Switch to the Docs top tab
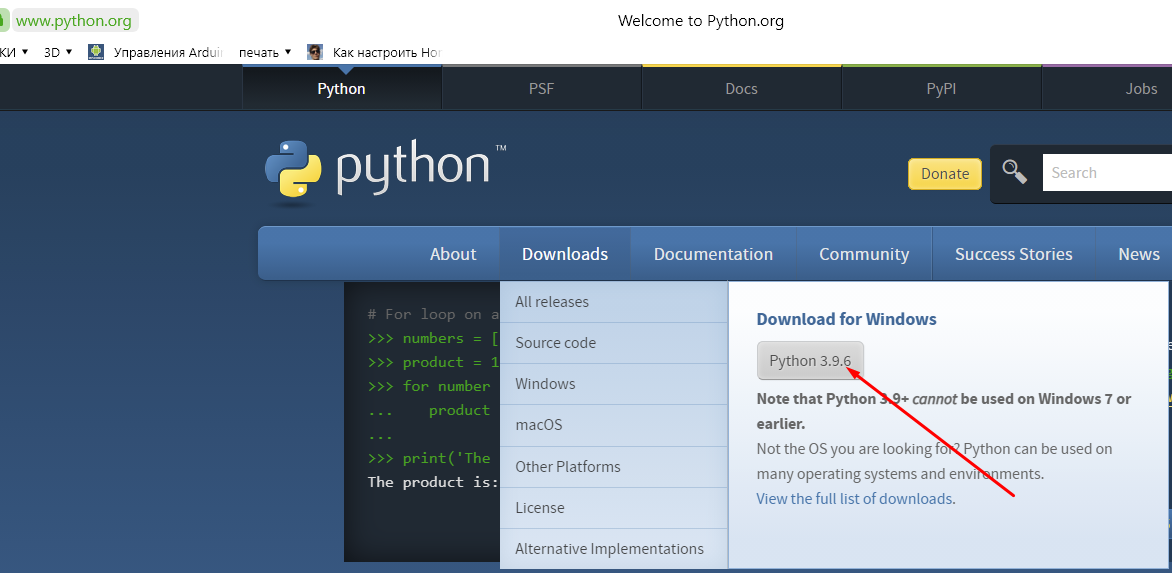Viewport: 1172px width, 573px height. (741, 88)
